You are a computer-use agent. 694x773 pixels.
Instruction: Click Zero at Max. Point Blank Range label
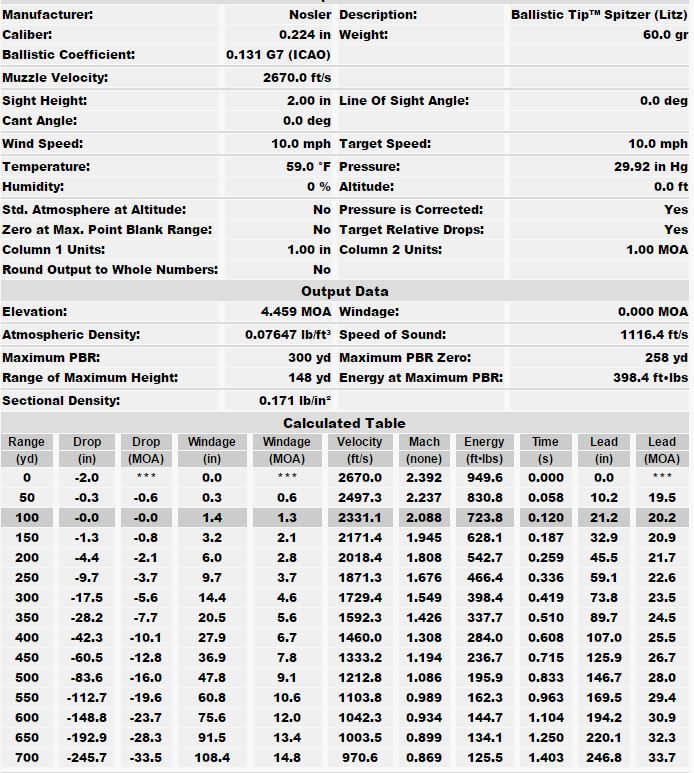[x=106, y=230]
